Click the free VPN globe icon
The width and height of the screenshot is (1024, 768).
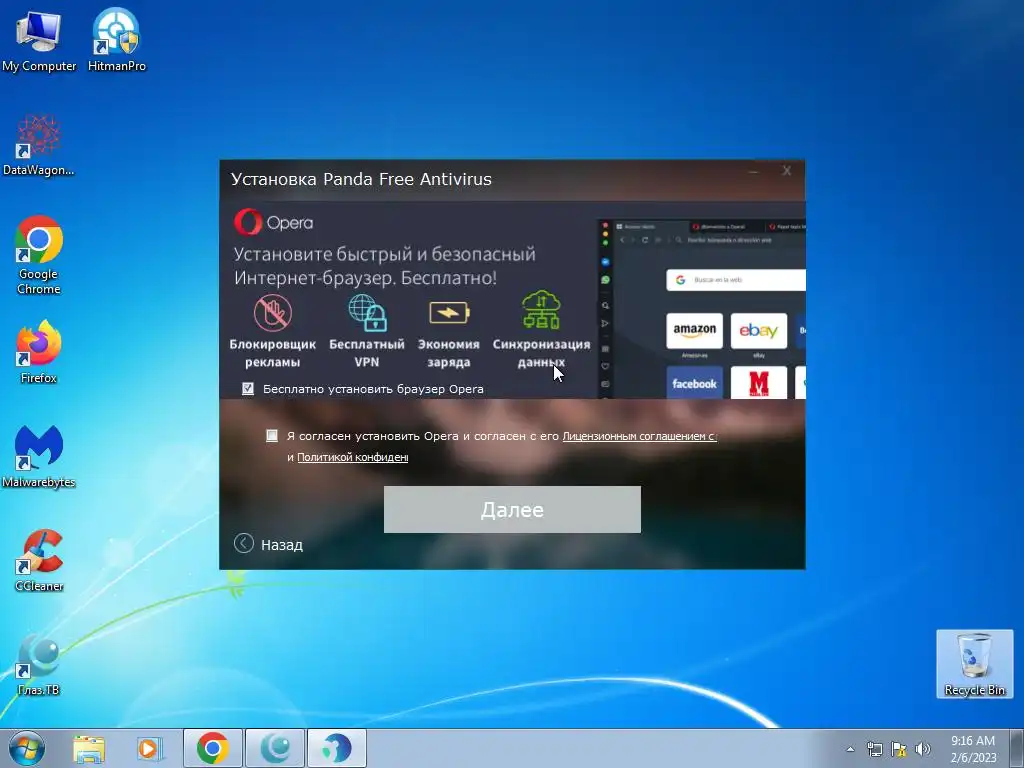[x=367, y=312]
